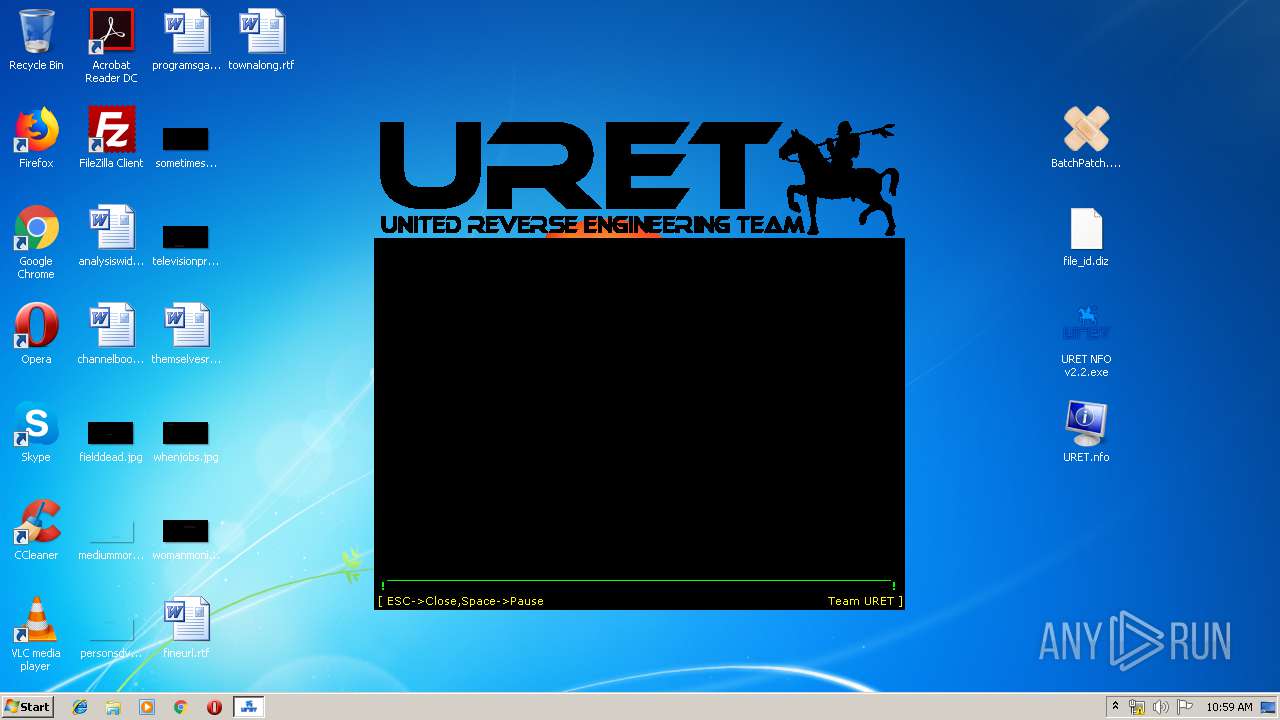Click Show Desktop button in tray
1280x720 pixels.
[1270, 707]
